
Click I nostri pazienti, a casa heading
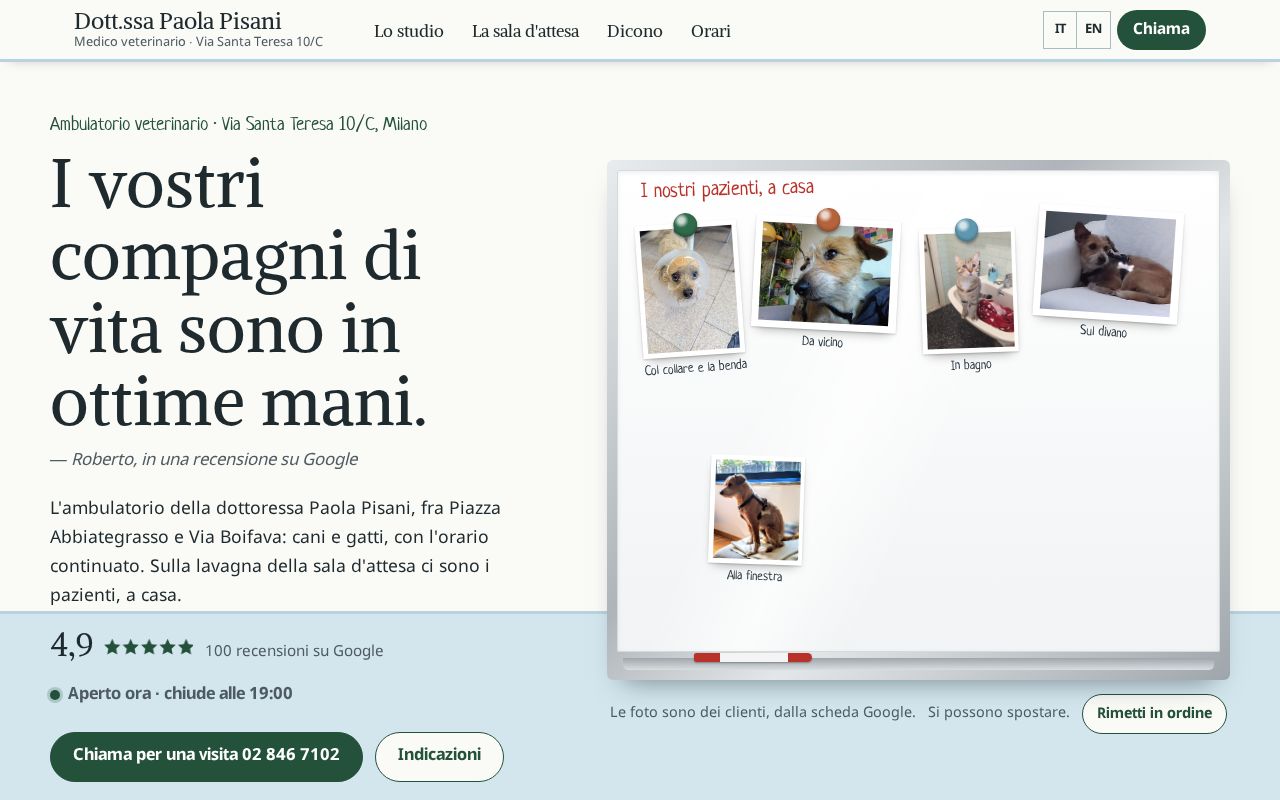[727, 189]
